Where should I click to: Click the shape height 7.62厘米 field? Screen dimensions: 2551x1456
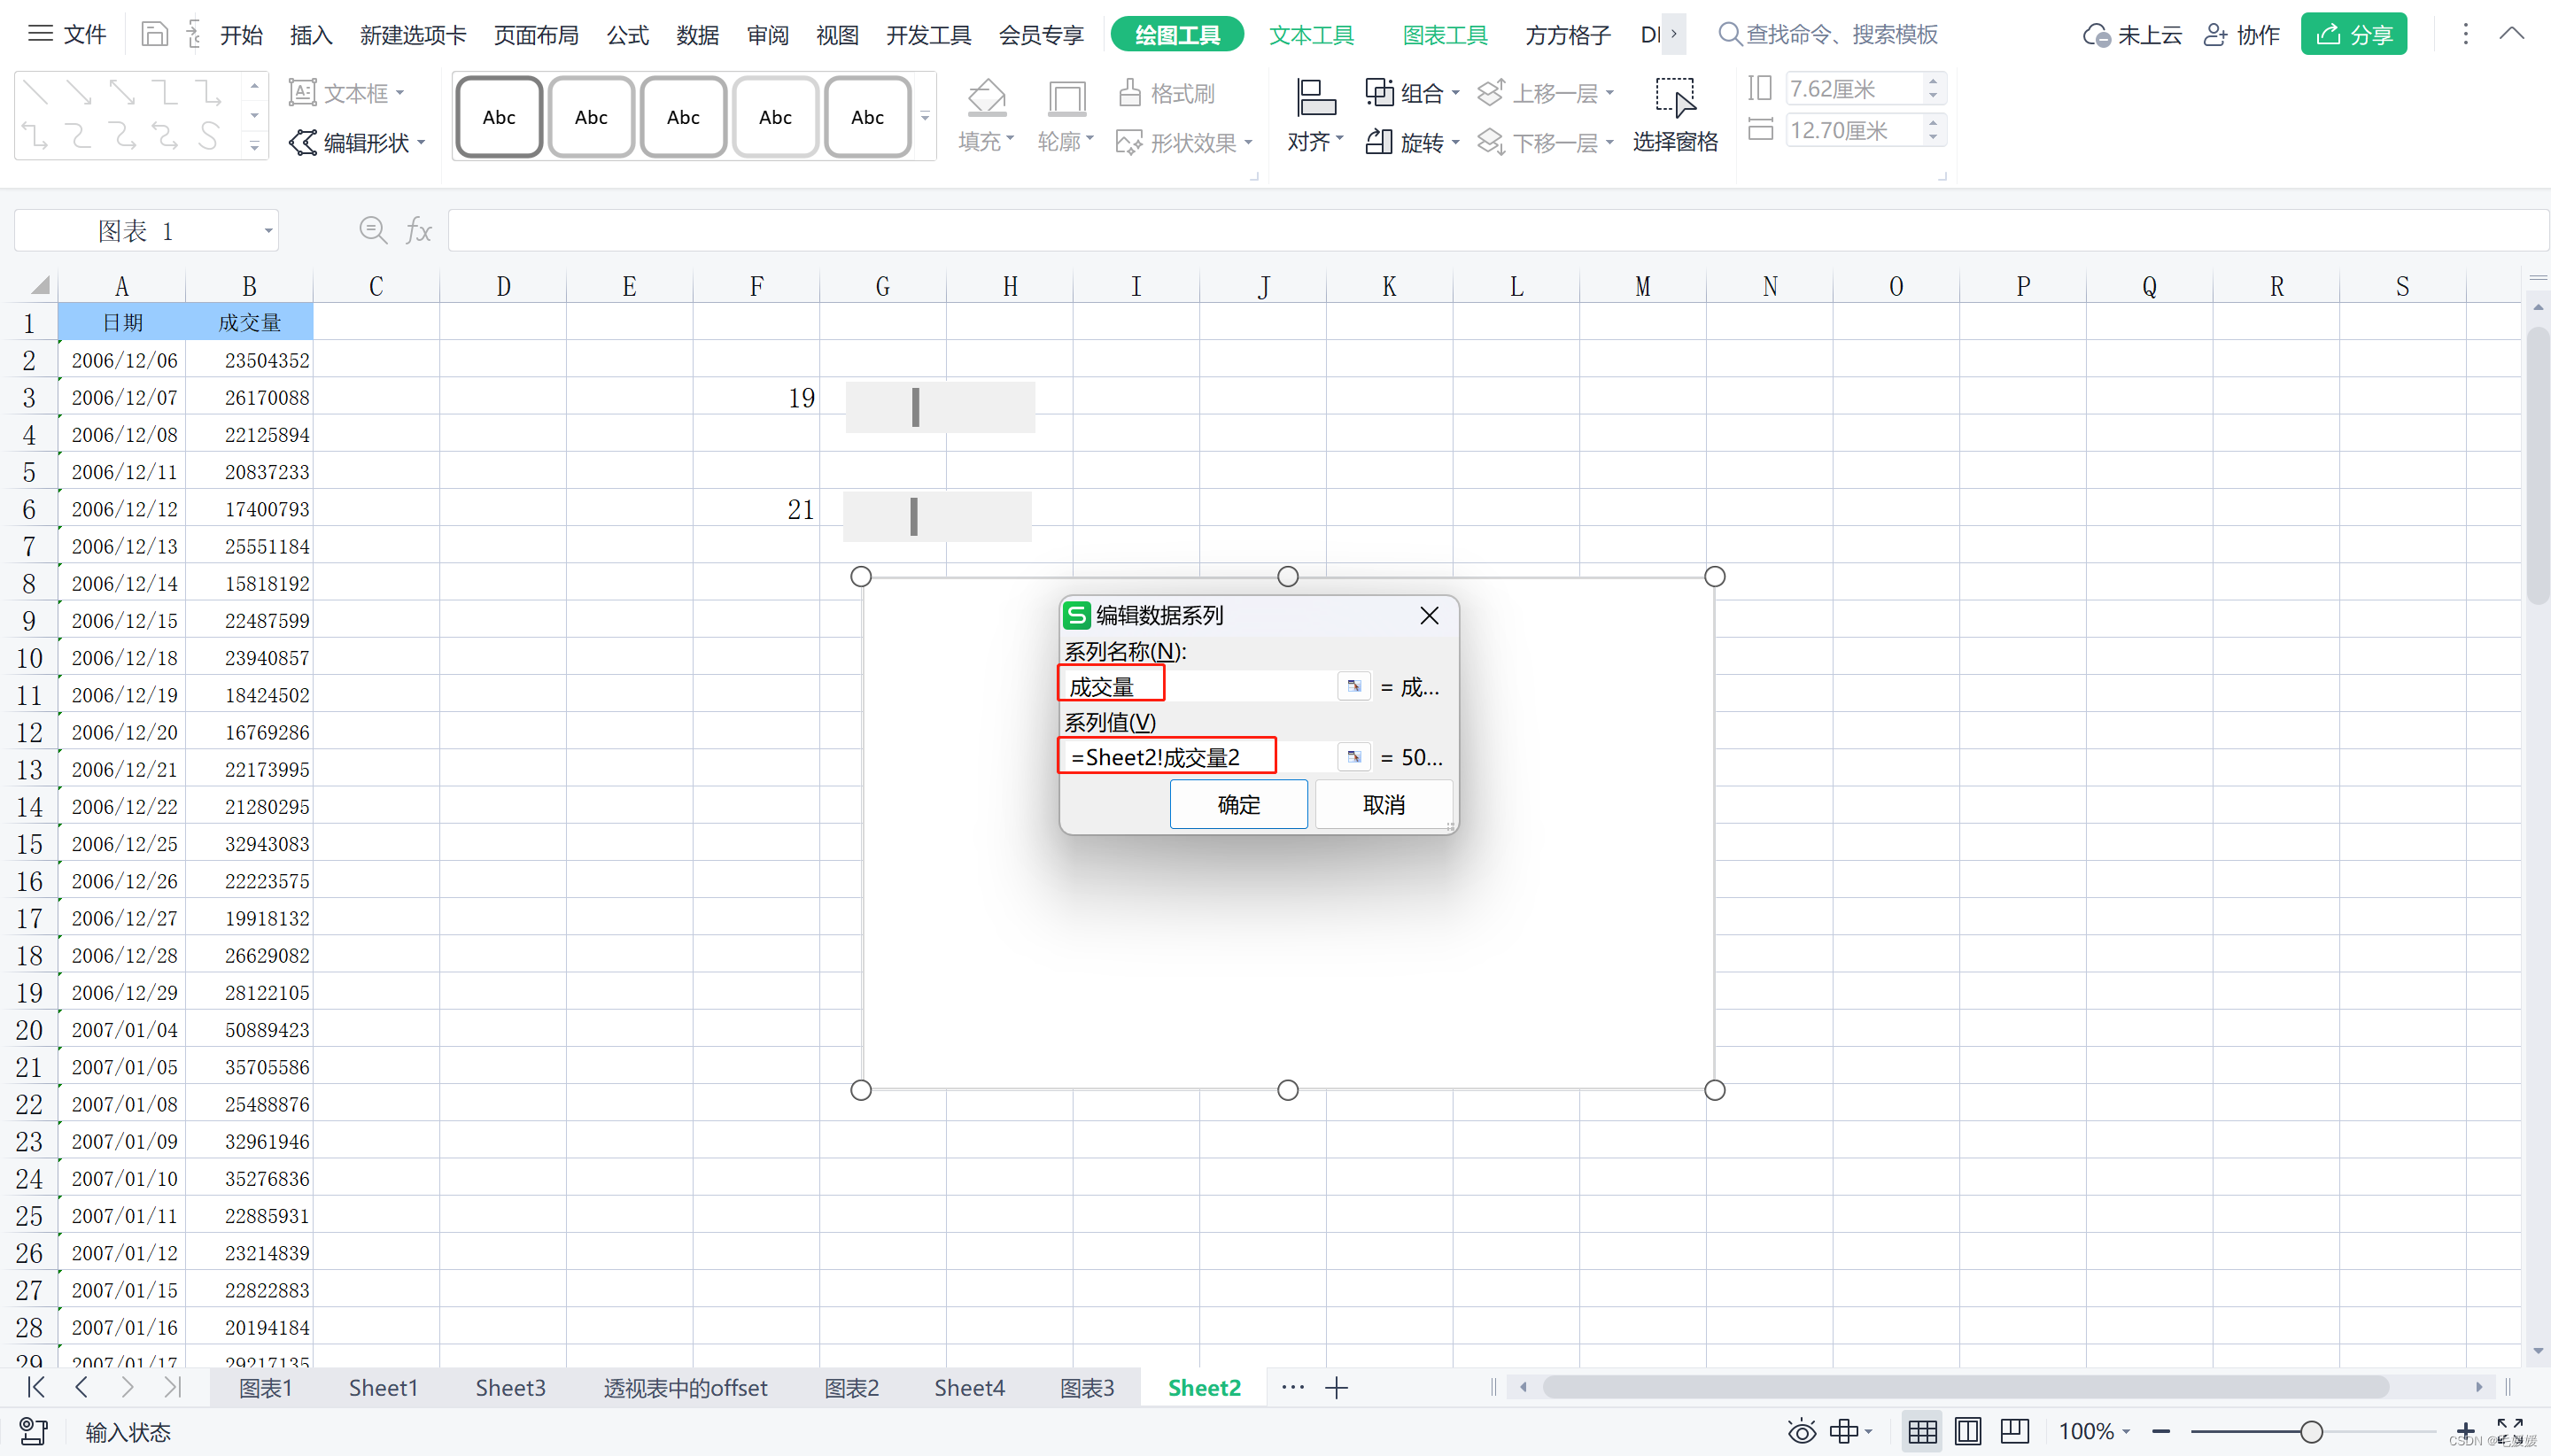tap(1854, 89)
